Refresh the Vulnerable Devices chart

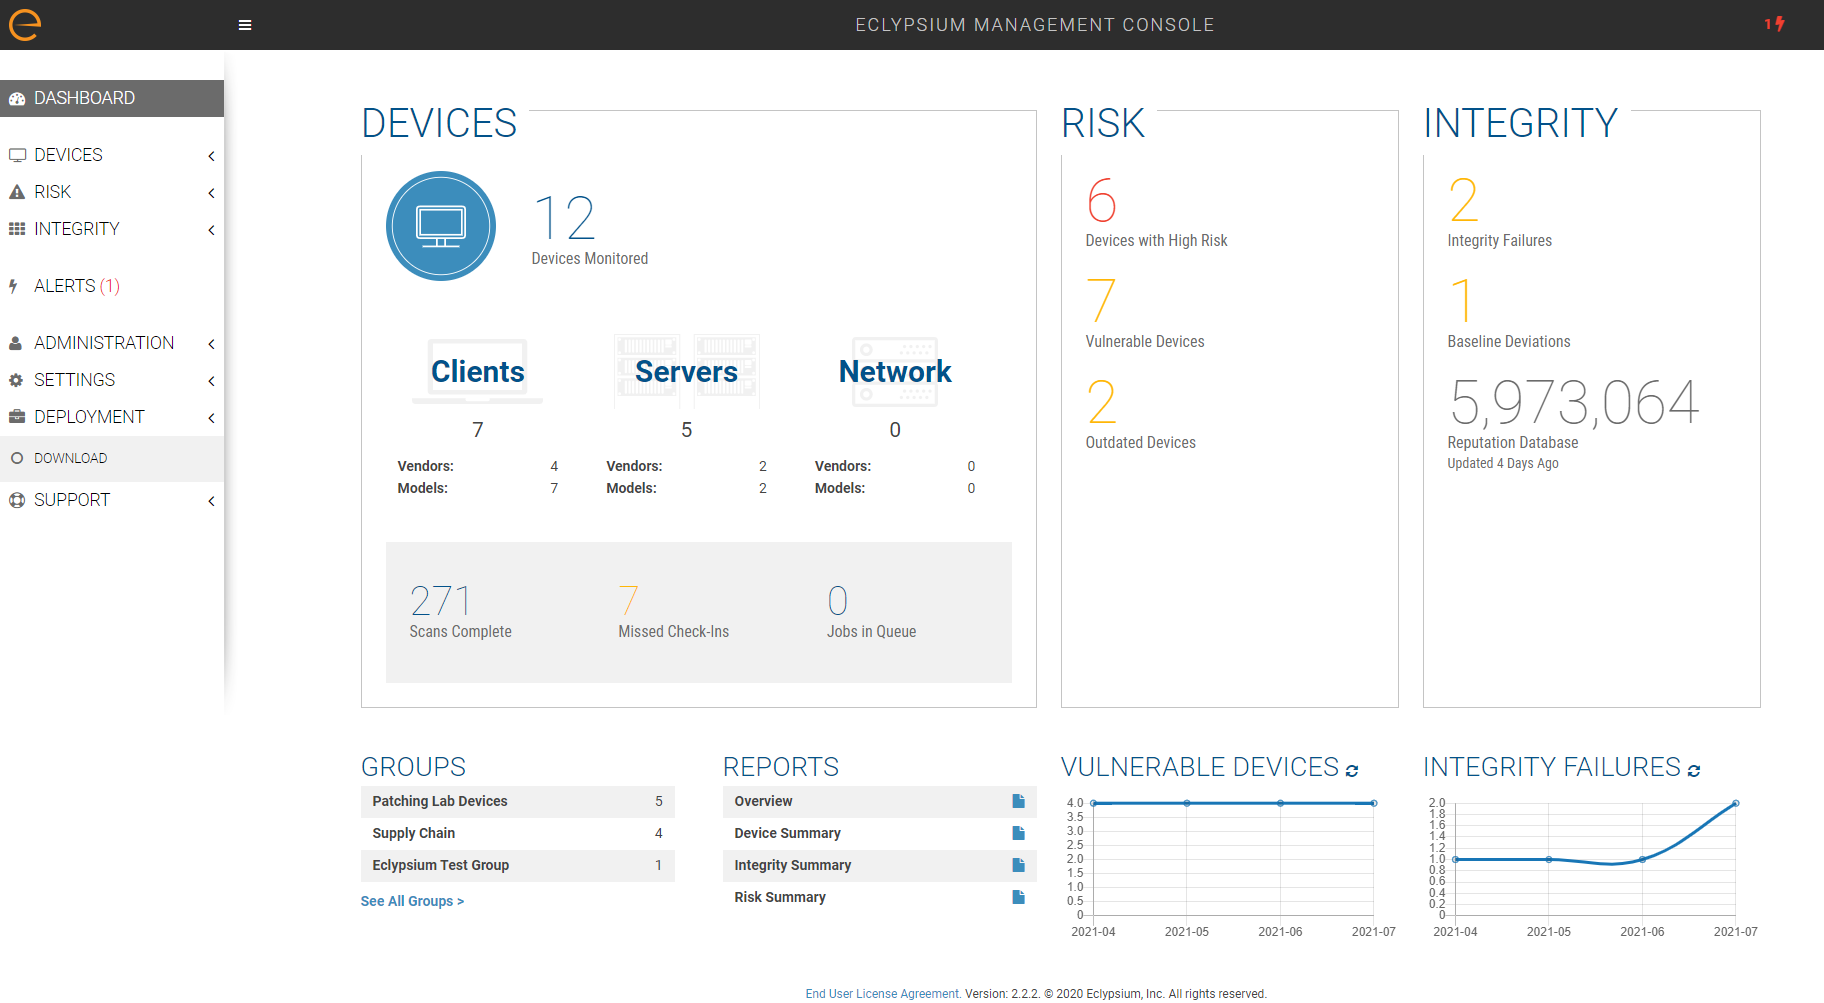pos(1352,771)
